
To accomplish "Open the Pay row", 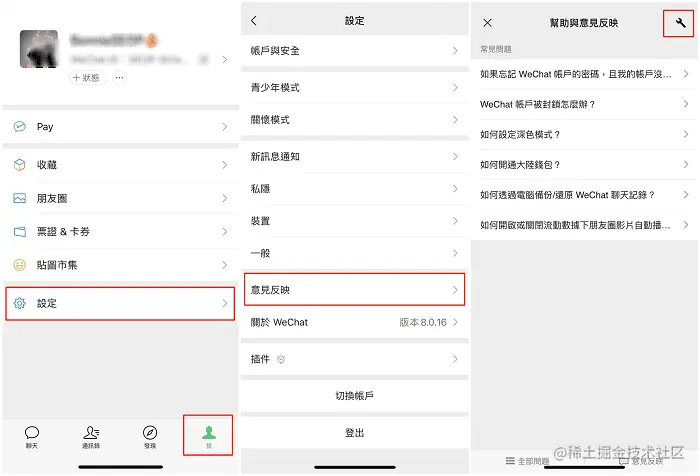I will [x=121, y=126].
